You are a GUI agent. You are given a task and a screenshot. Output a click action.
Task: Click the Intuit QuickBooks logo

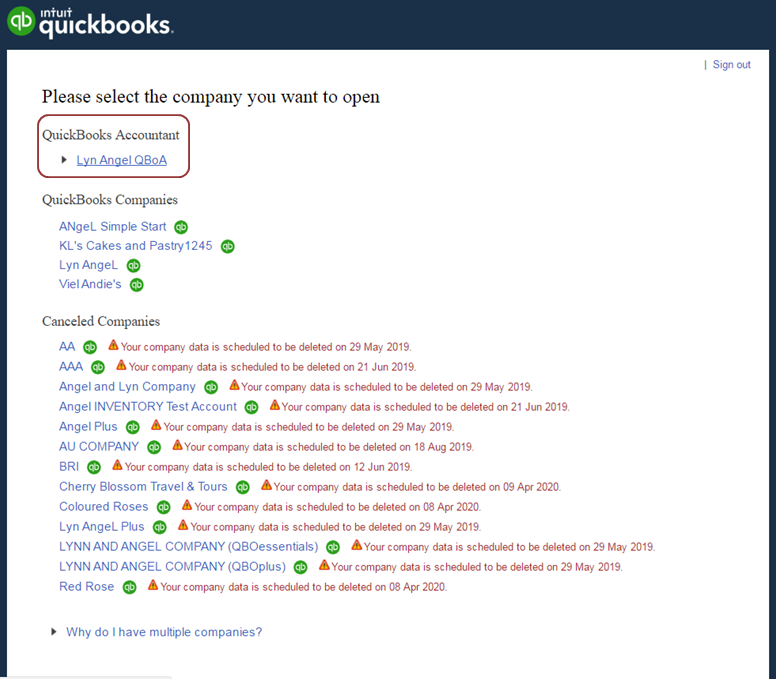(x=90, y=22)
